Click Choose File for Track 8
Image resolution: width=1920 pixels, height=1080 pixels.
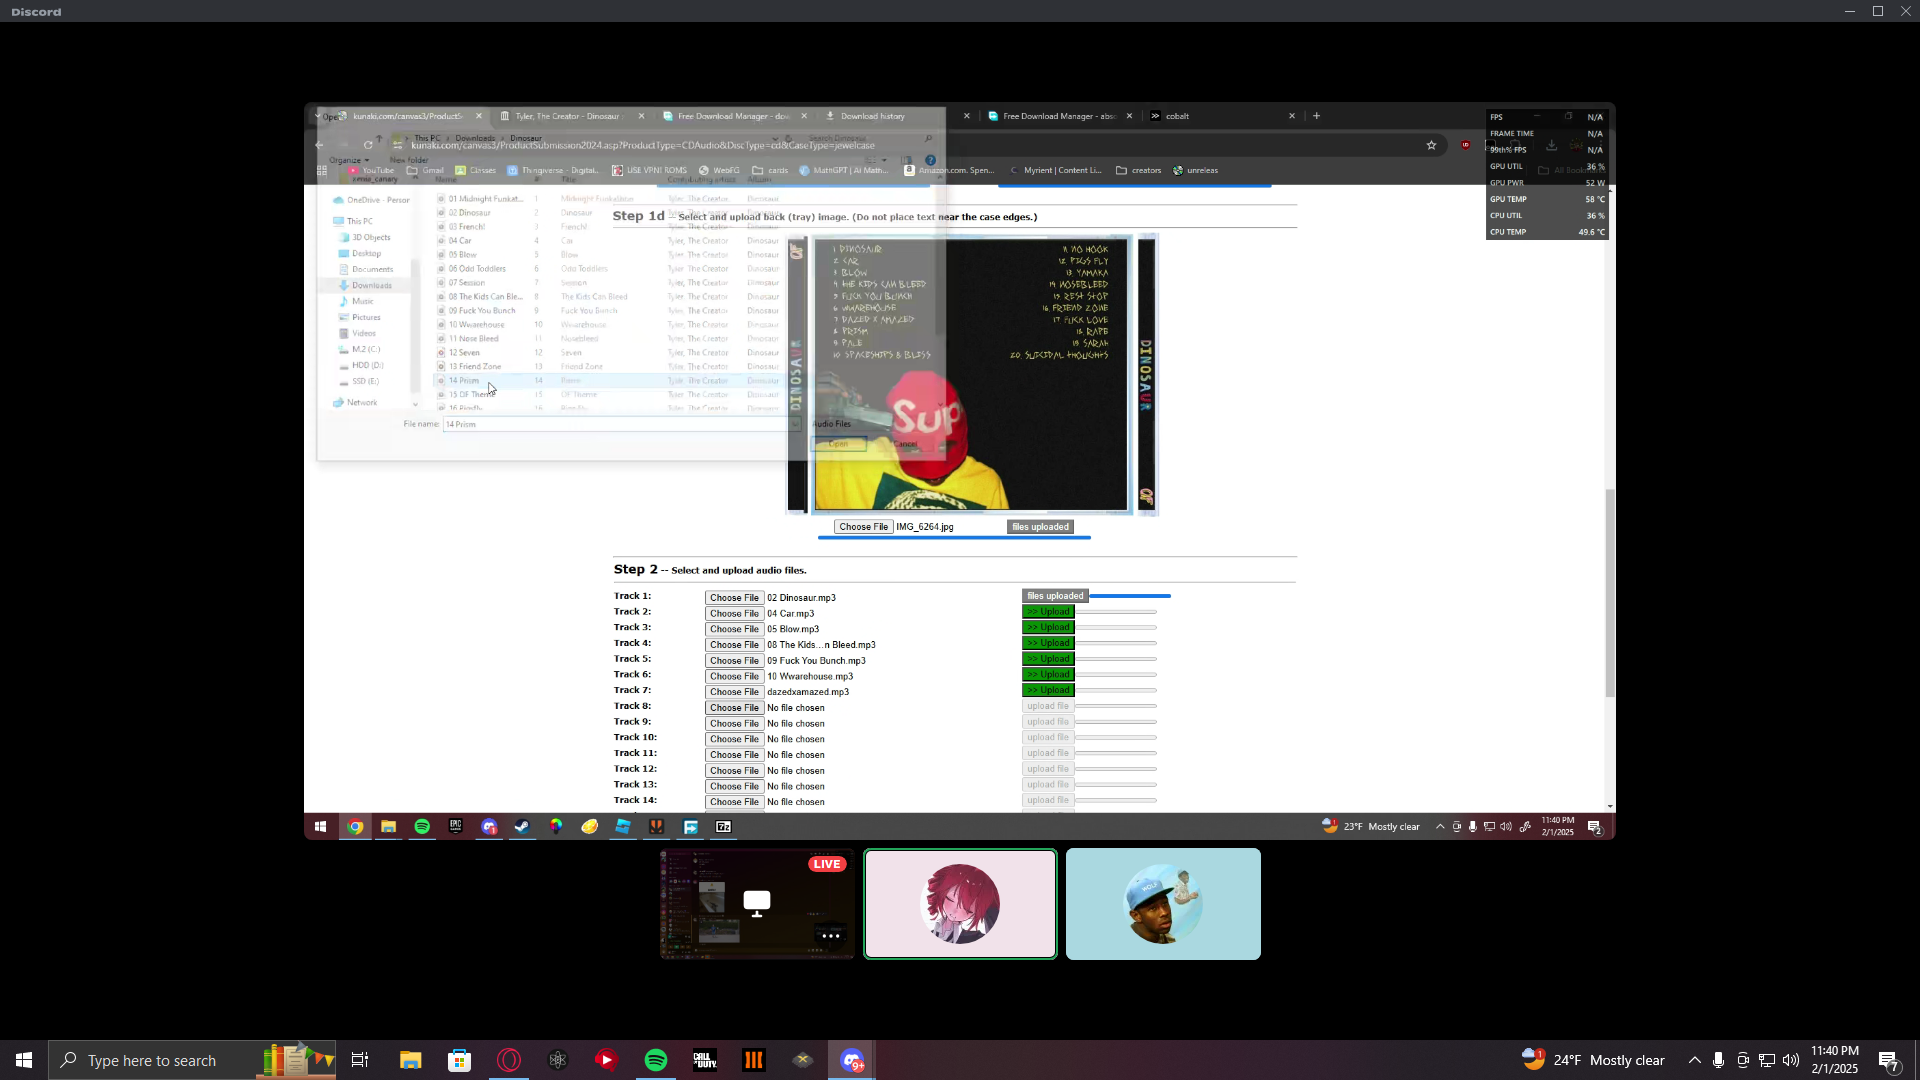tap(734, 708)
